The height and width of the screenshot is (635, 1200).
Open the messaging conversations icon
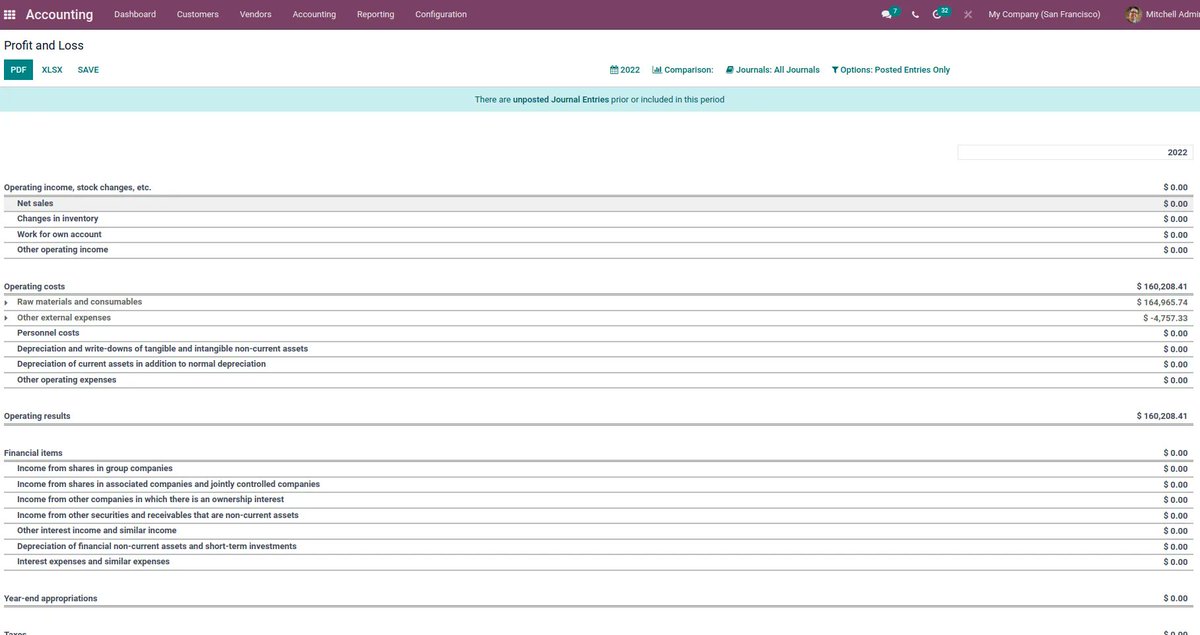click(884, 14)
